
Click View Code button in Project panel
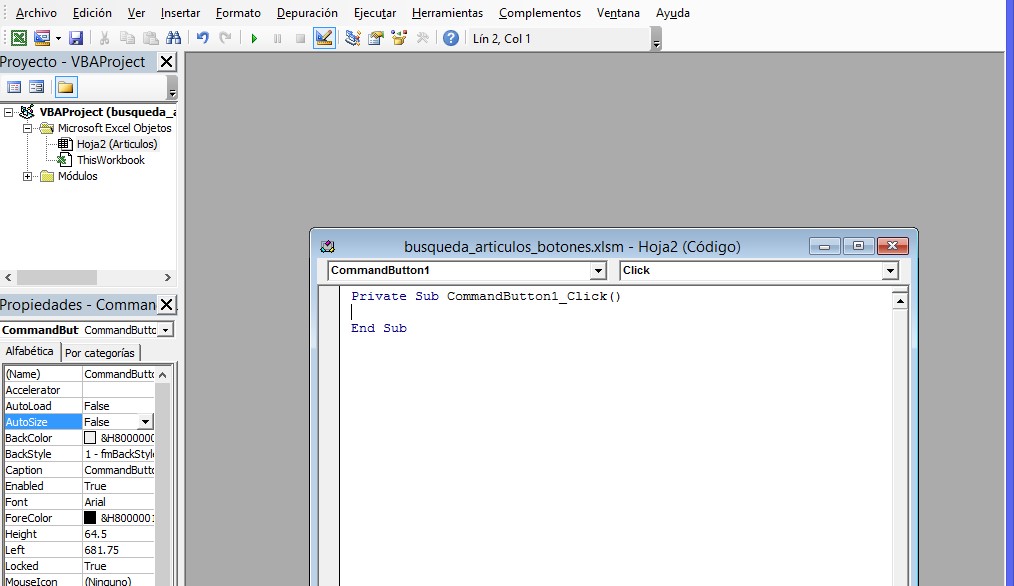pos(14,87)
